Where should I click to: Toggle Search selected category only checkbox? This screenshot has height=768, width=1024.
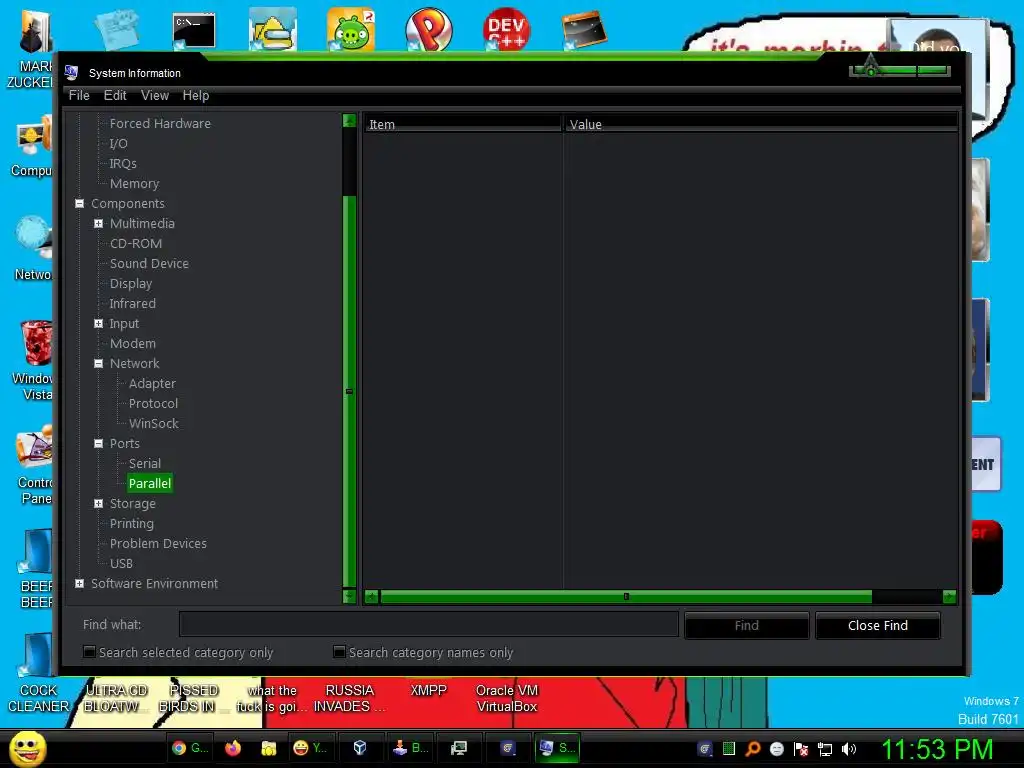pos(89,652)
